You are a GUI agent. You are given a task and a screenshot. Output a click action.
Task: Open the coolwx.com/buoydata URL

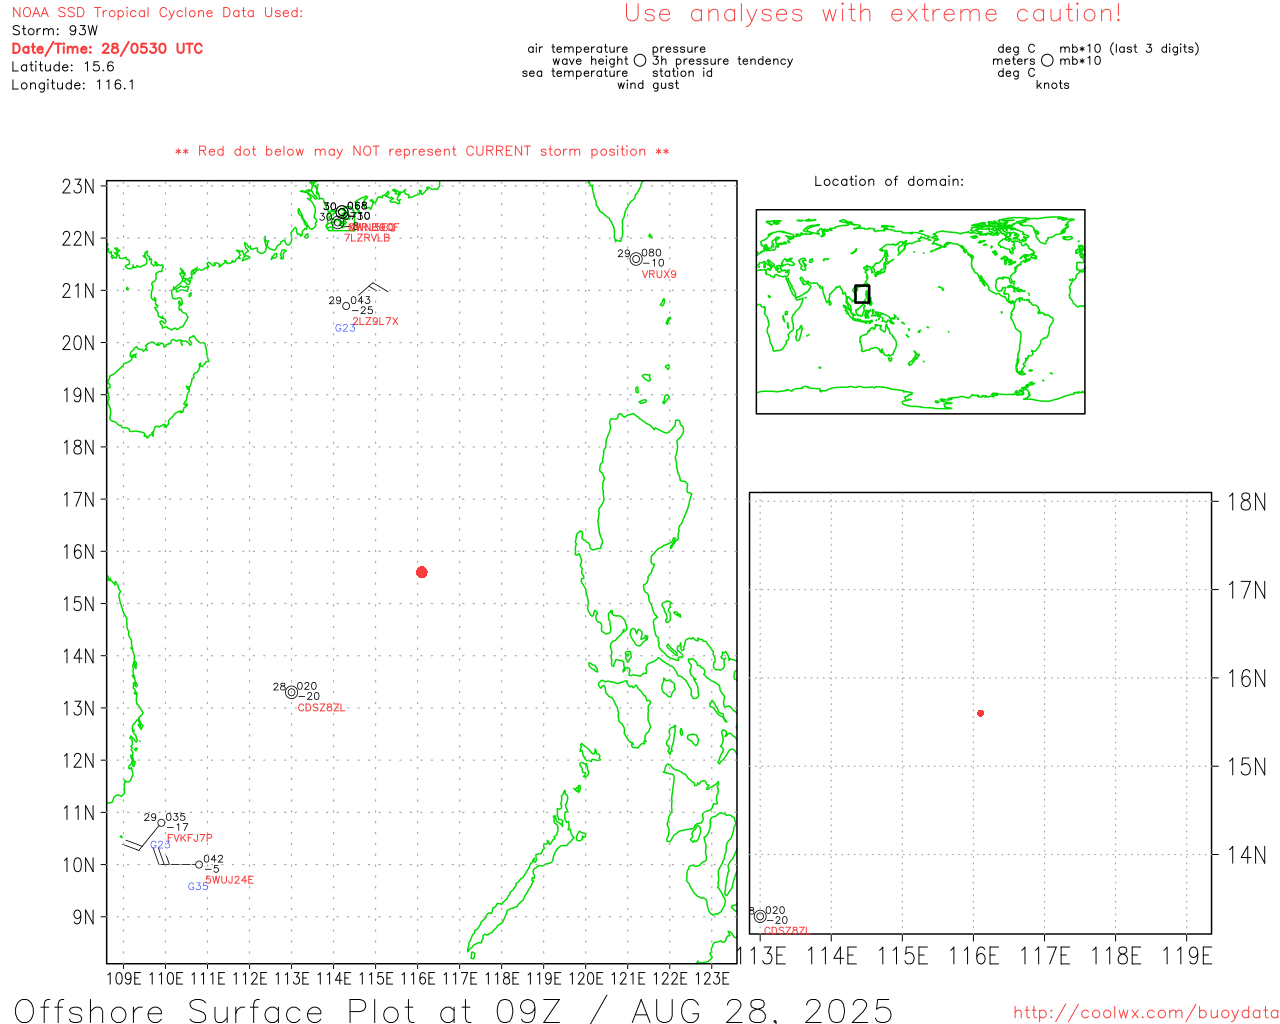click(1146, 1013)
